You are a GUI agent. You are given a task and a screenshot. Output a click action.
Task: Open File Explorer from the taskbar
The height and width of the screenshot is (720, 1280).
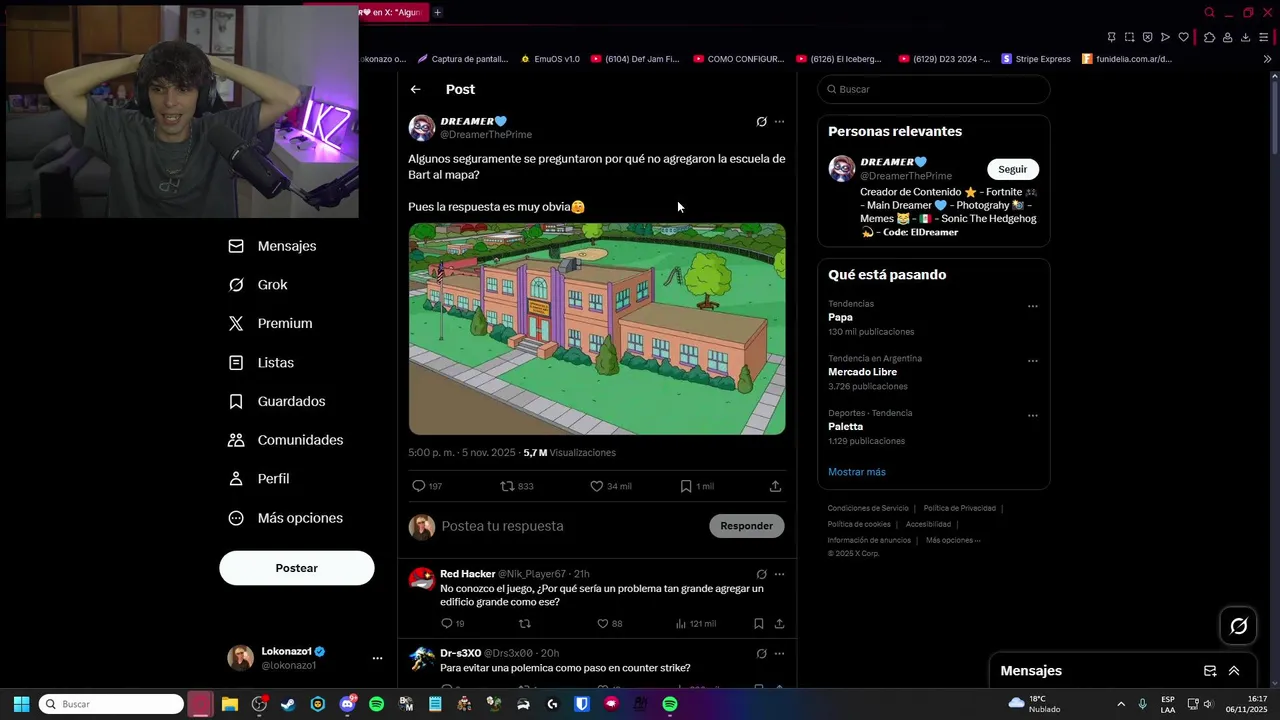tap(230, 704)
